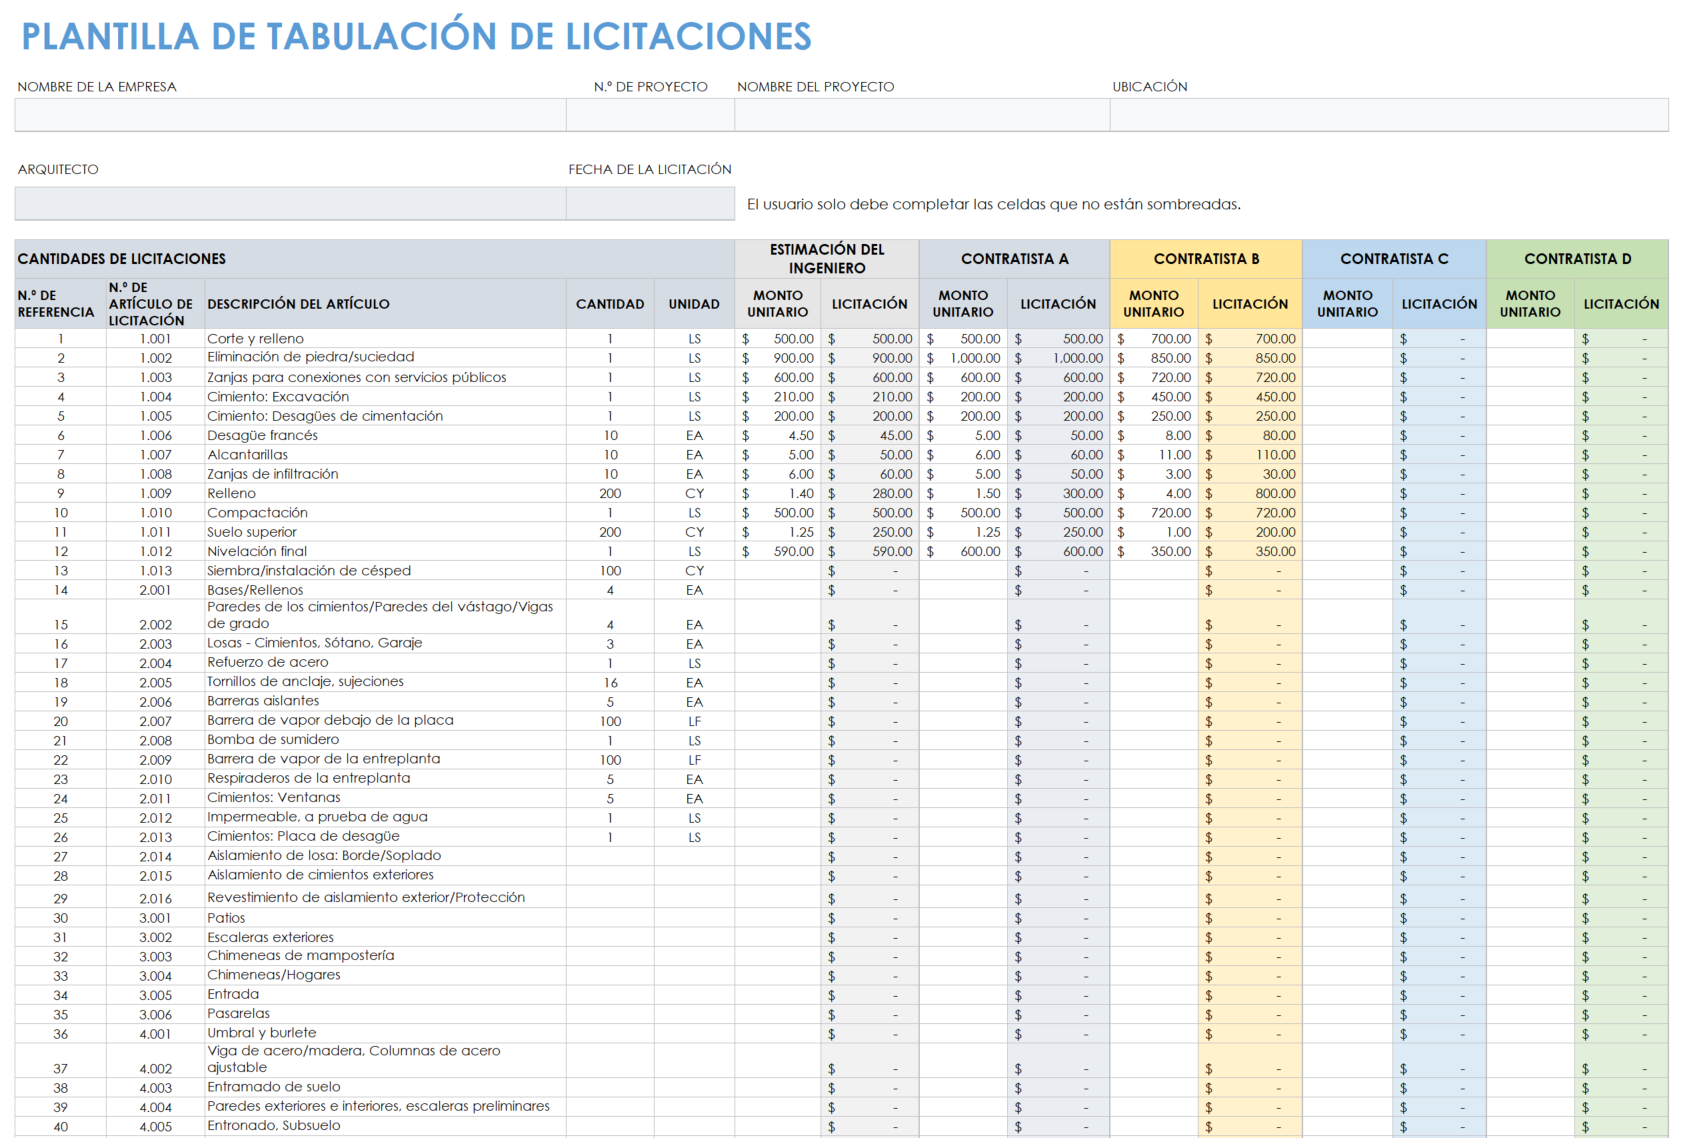Select the 'Cimientos: Ventanas' cell
Image resolution: width=1686 pixels, height=1138 pixels.
click(x=385, y=798)
